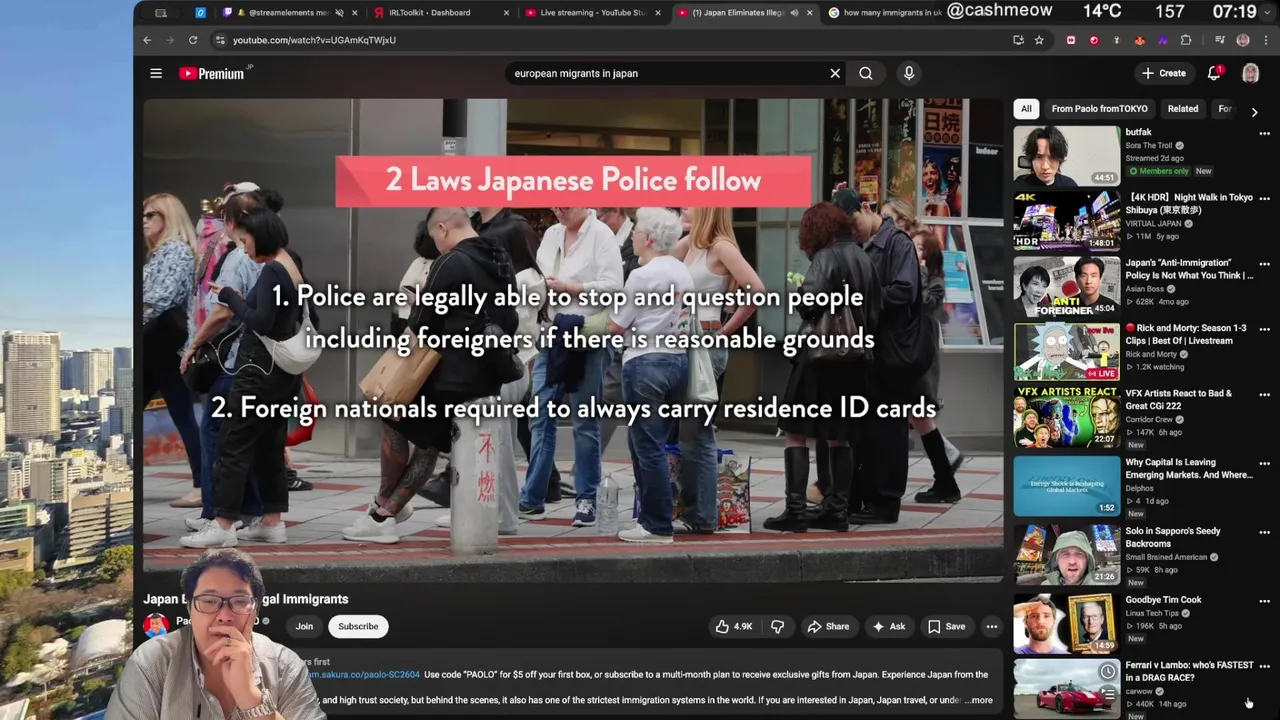The height and width of the screenshot is (720, 1280).
Task: Open the Rick and Morty livestream thumbnail
Action: point(1067,351)
